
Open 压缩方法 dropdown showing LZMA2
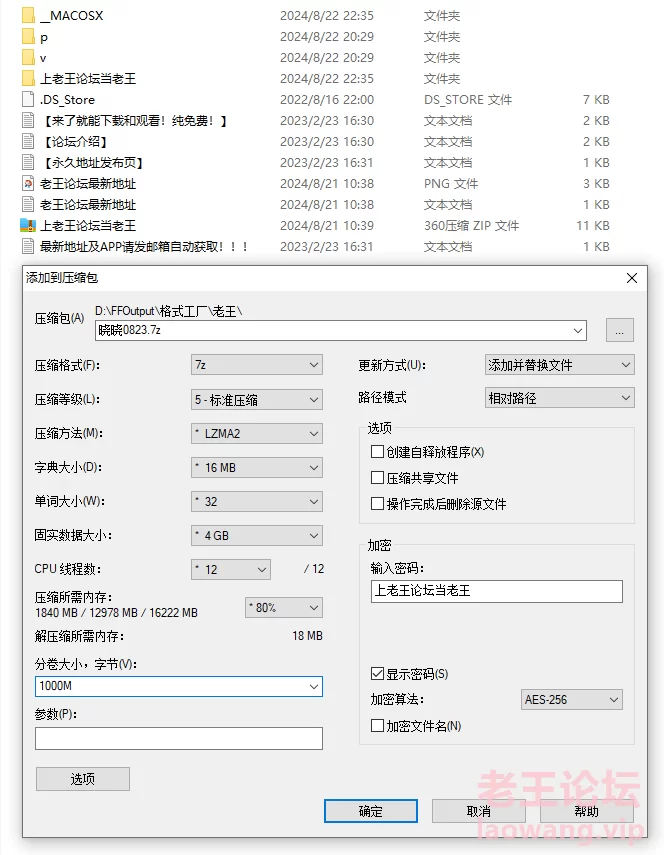point(257,433)
